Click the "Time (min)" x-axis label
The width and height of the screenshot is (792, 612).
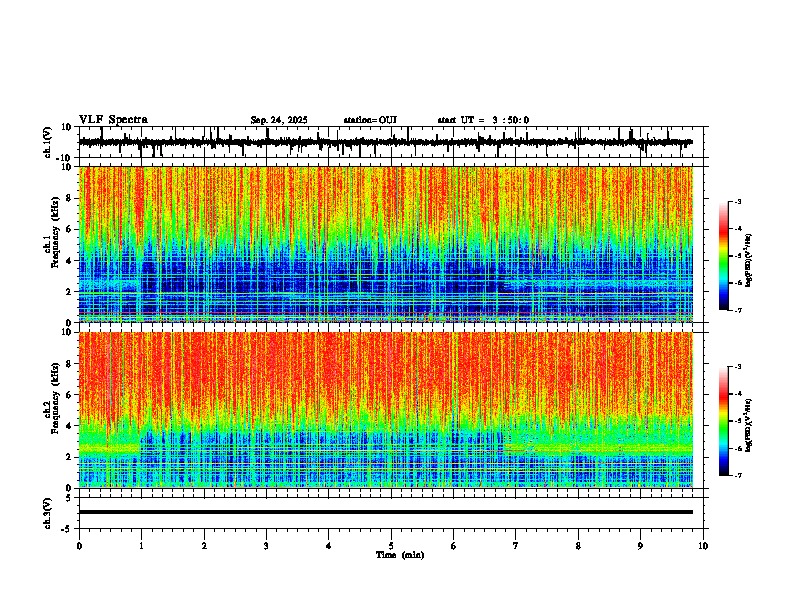[400, 555]
